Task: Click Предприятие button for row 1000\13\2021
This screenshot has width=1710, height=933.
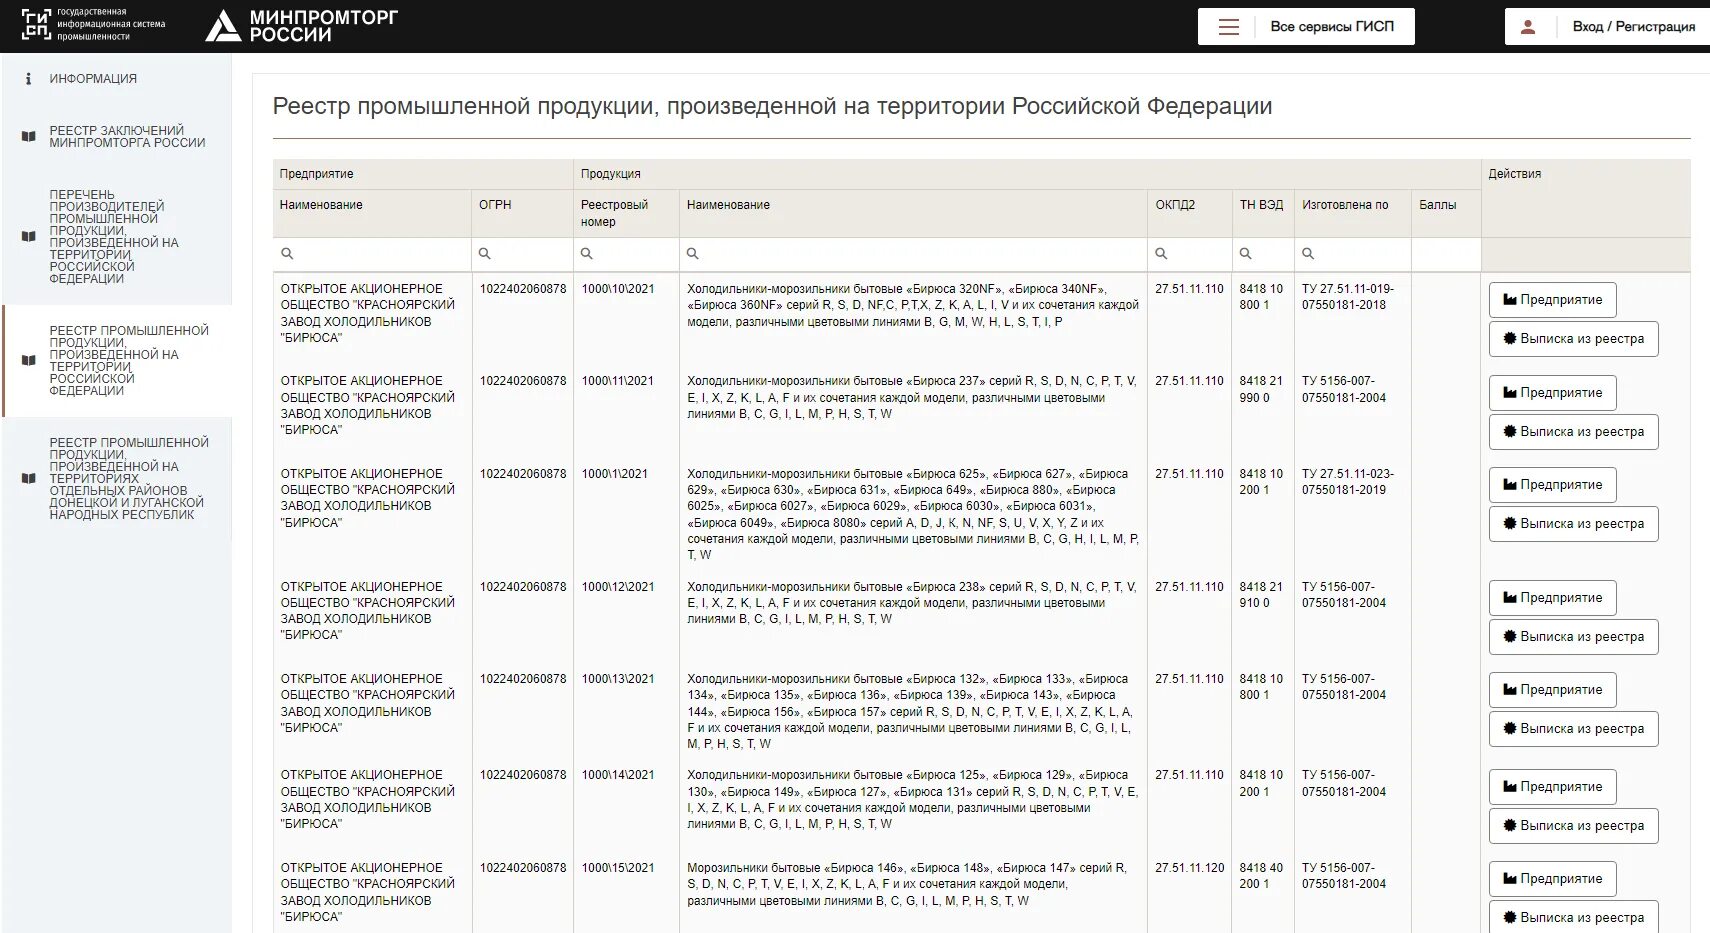Action: [x=1552, y=690]
